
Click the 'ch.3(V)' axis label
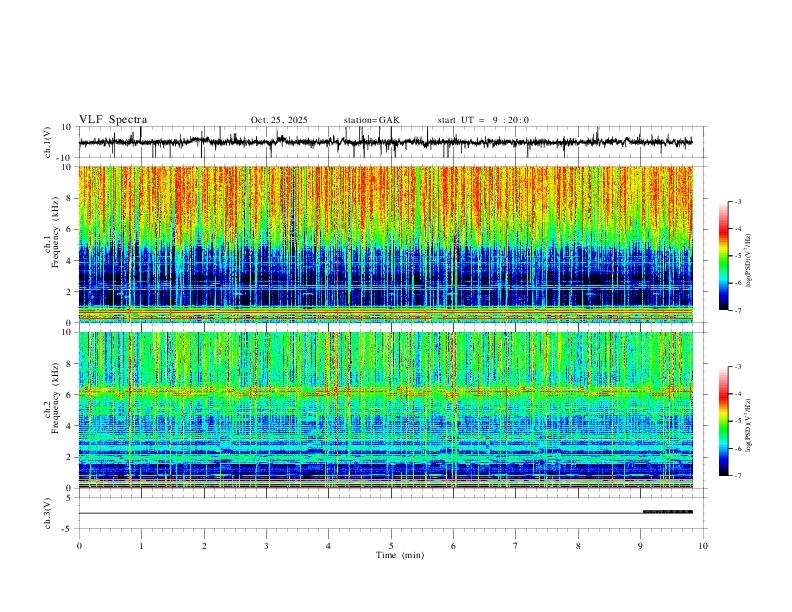click(48, 513)
